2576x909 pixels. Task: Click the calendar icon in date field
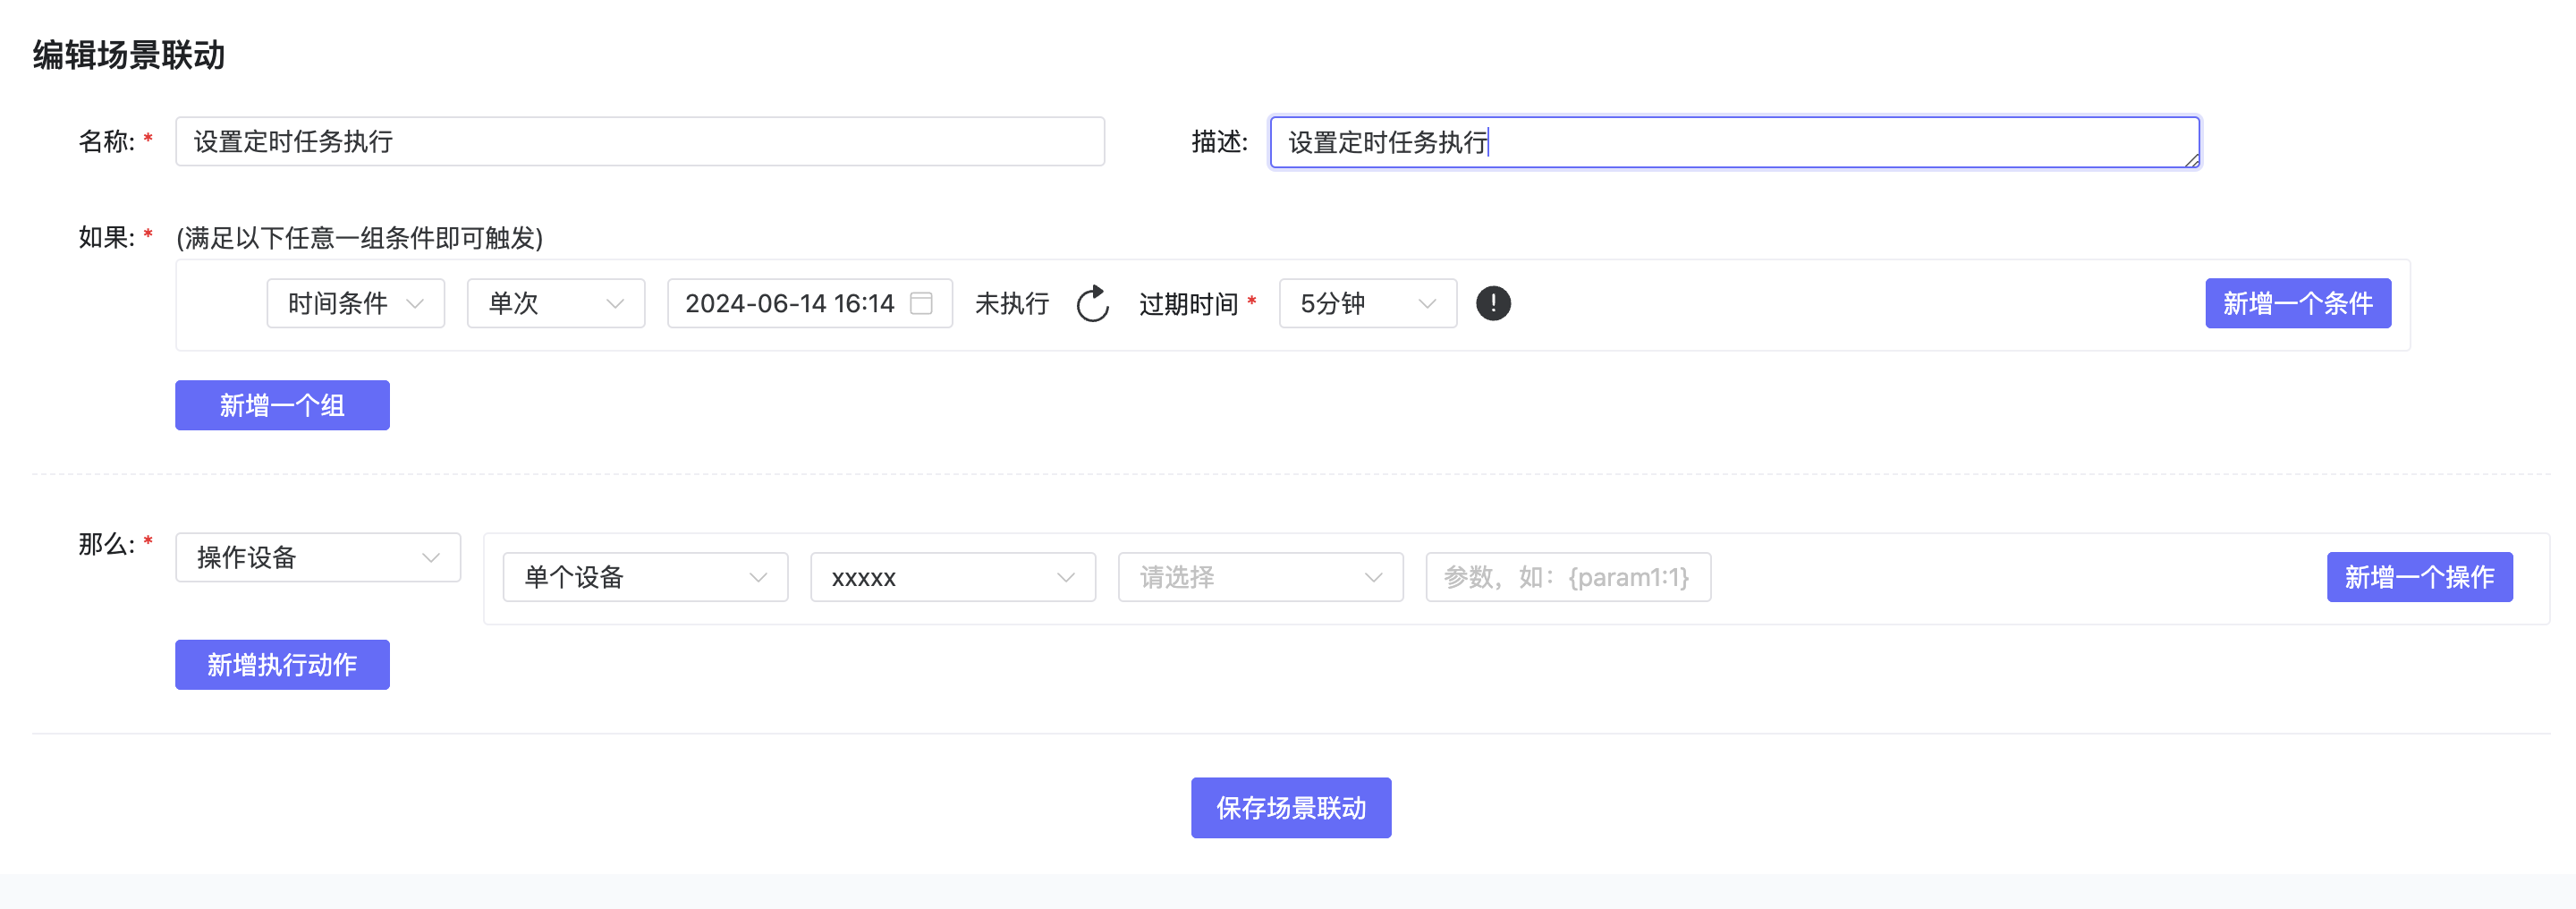(921, 303)
